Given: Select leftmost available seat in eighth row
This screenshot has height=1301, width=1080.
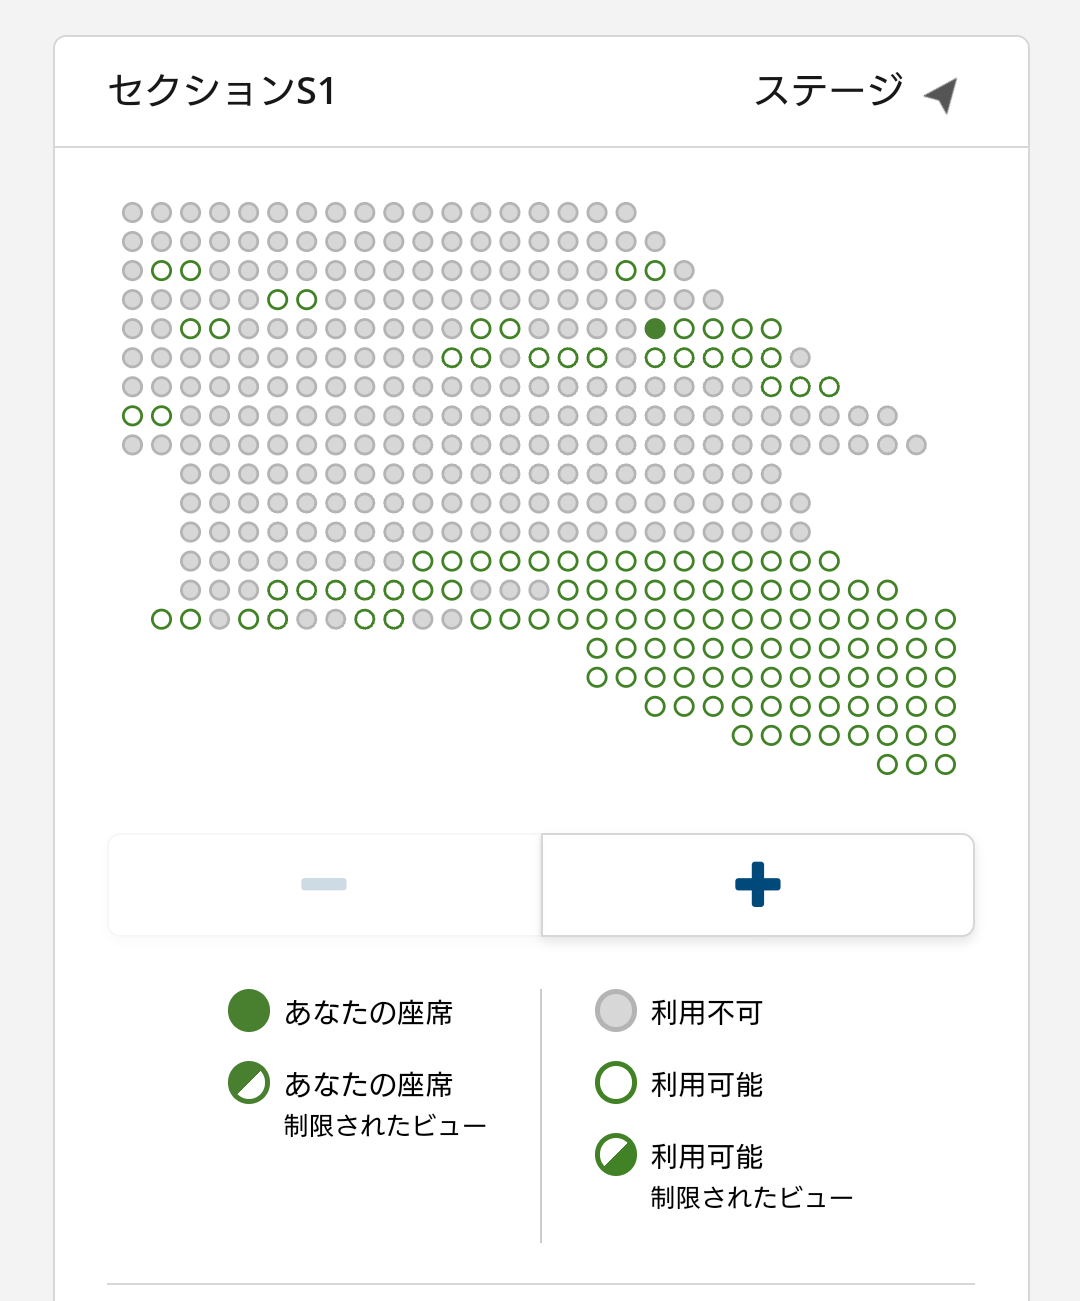Looking at the screenshot, I should (132, 415).
